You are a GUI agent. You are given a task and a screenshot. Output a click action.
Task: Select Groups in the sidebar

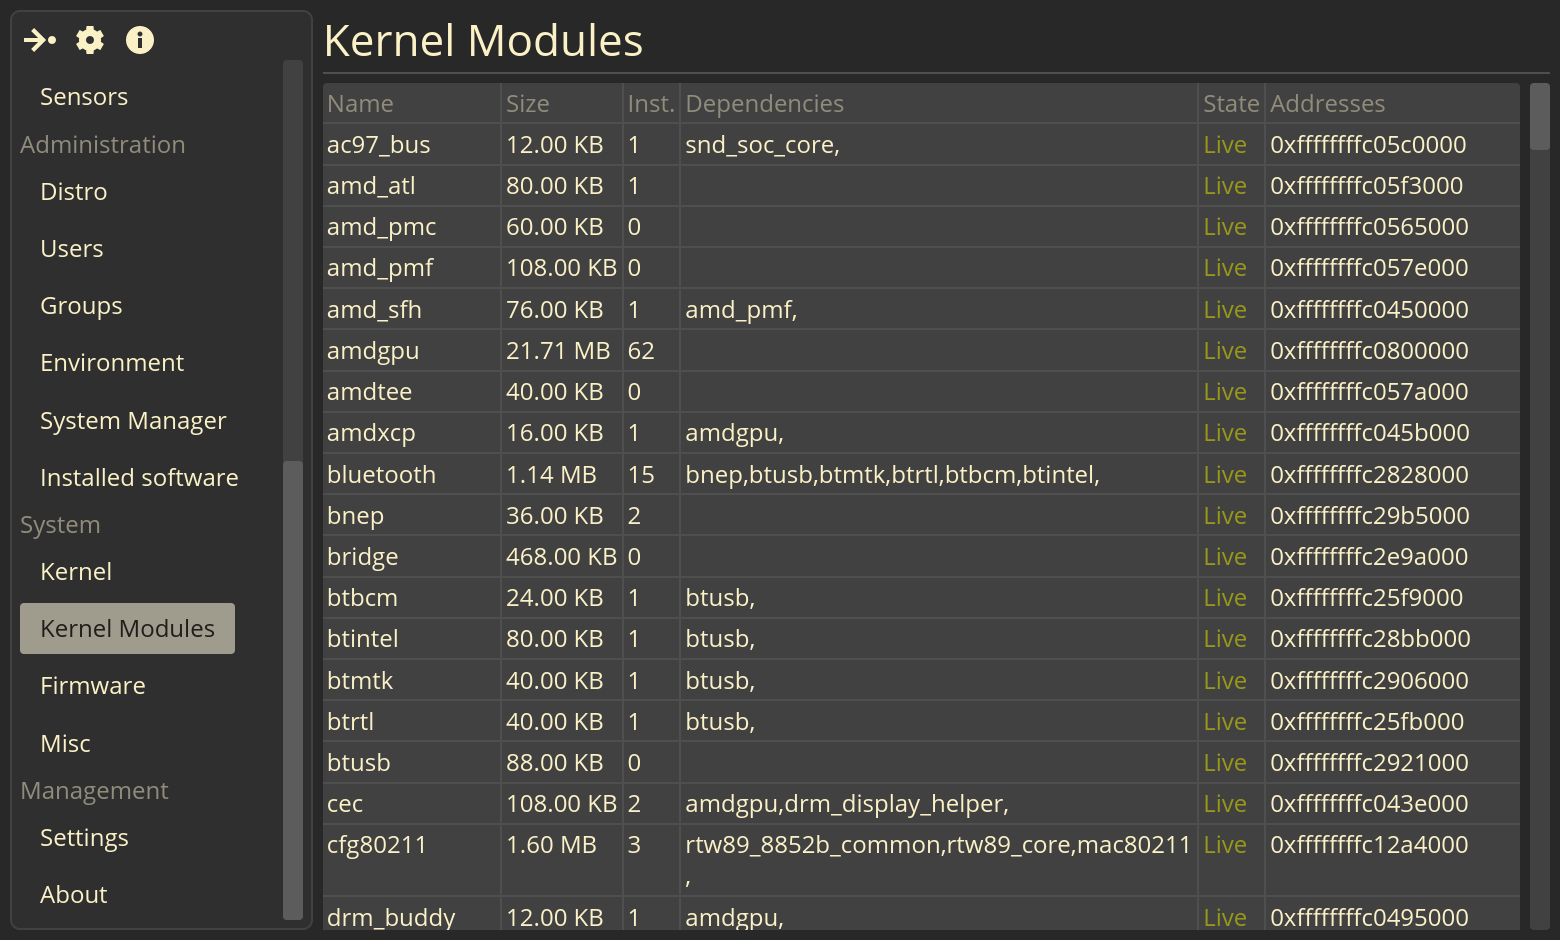[x=81, y=306]
